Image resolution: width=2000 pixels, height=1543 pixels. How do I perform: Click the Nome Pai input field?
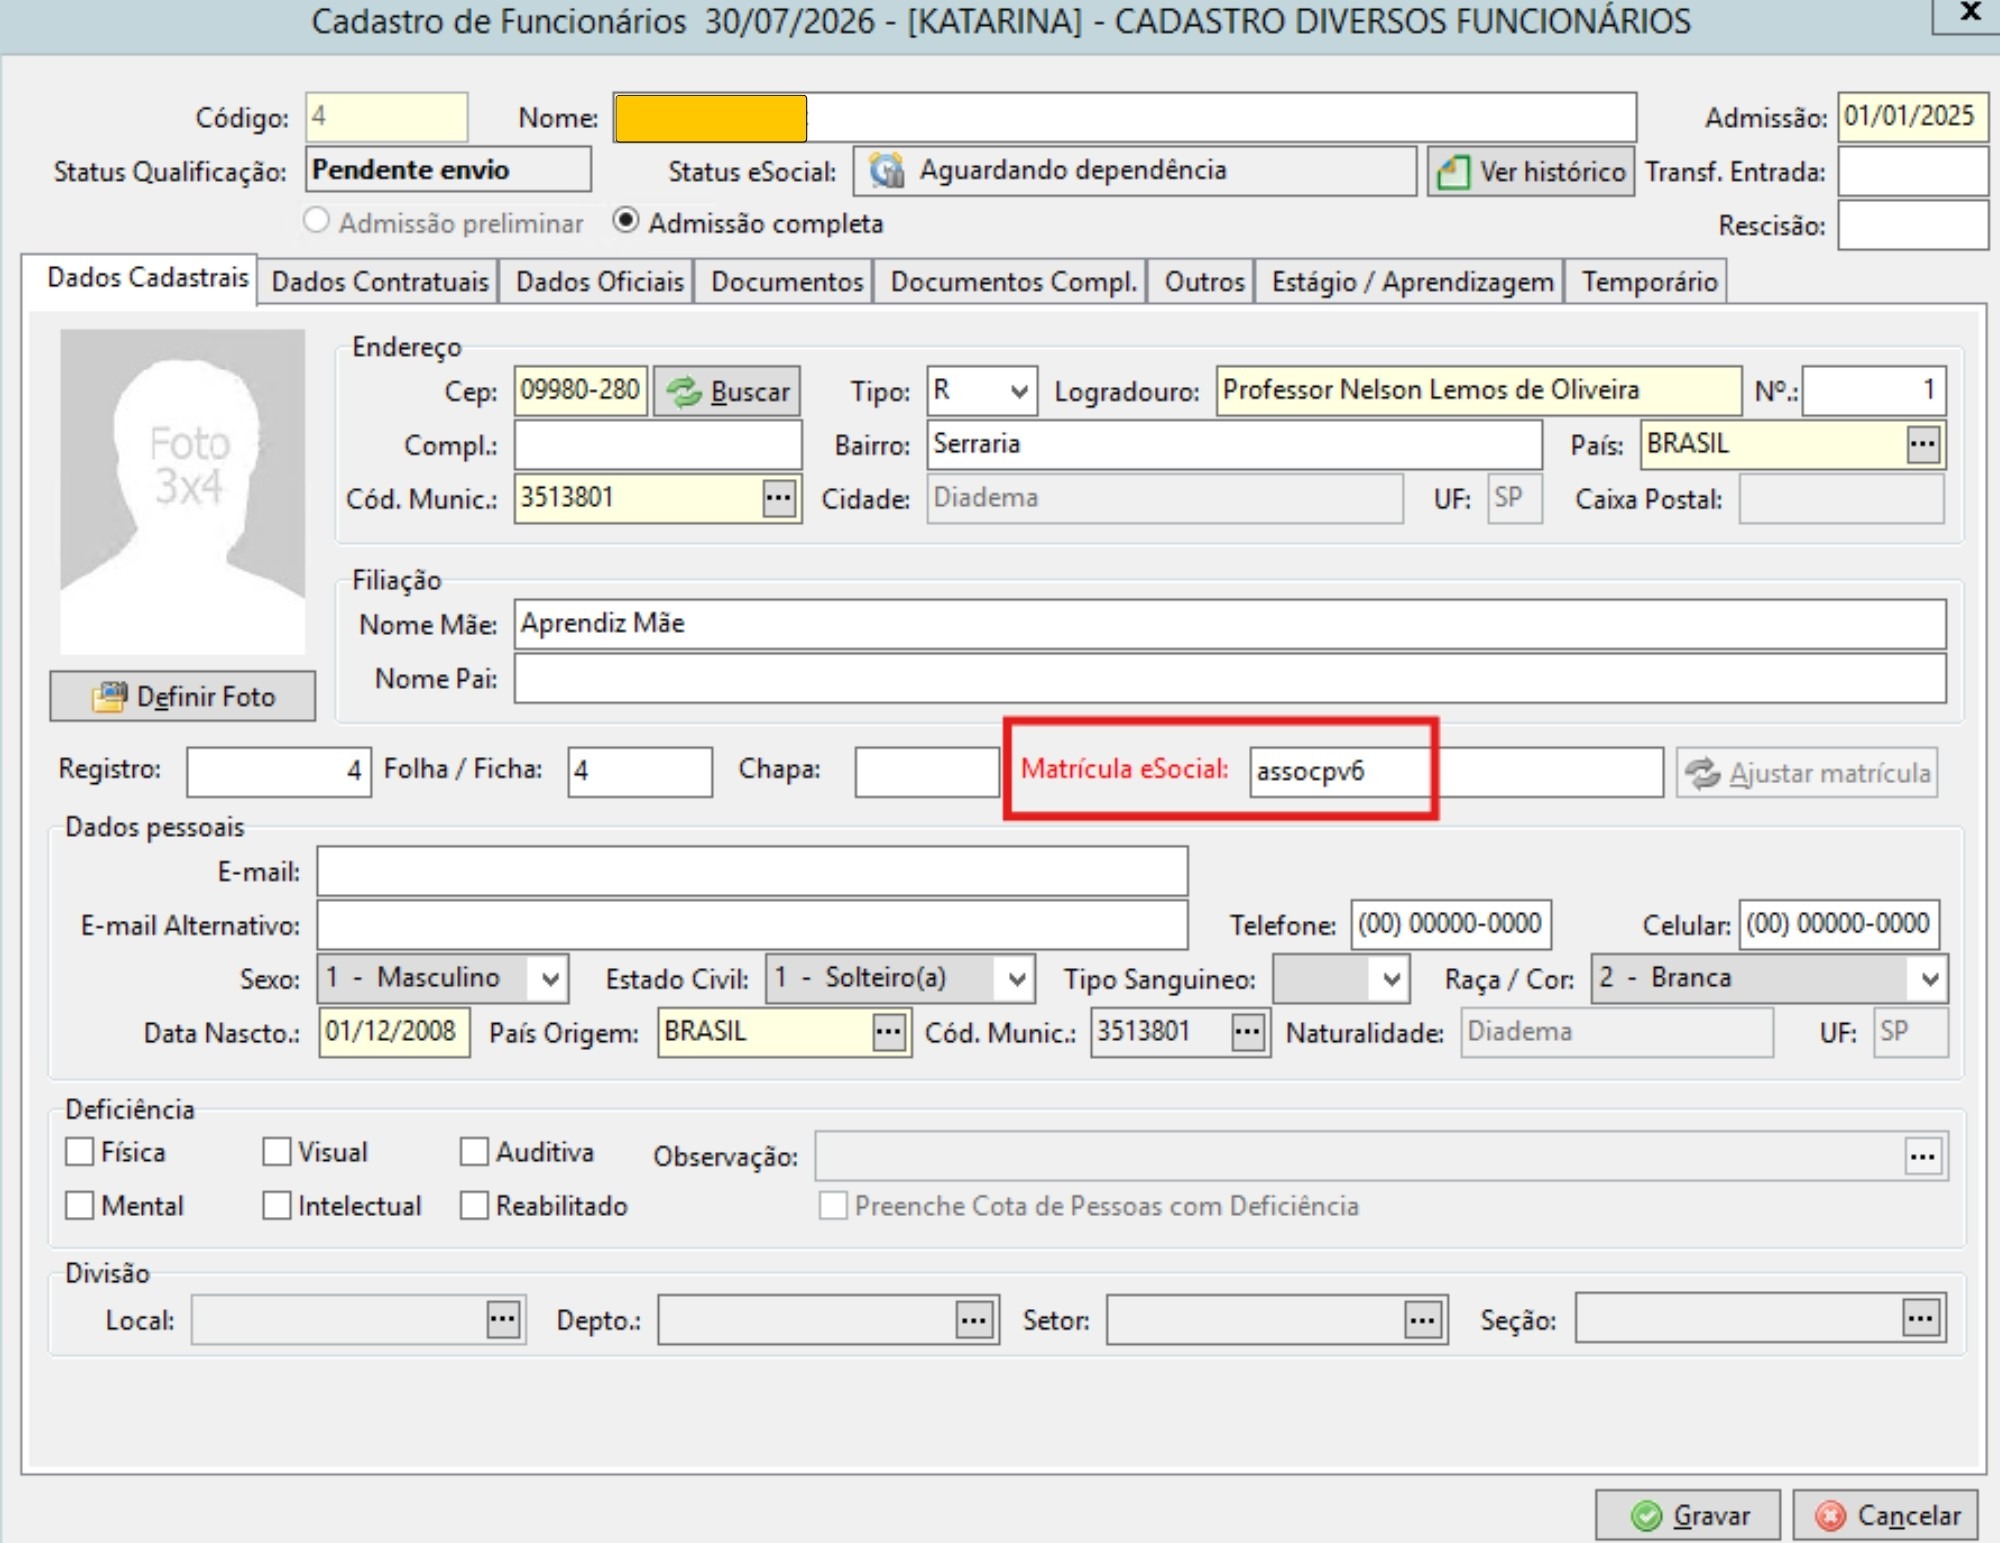[1230, 679]
